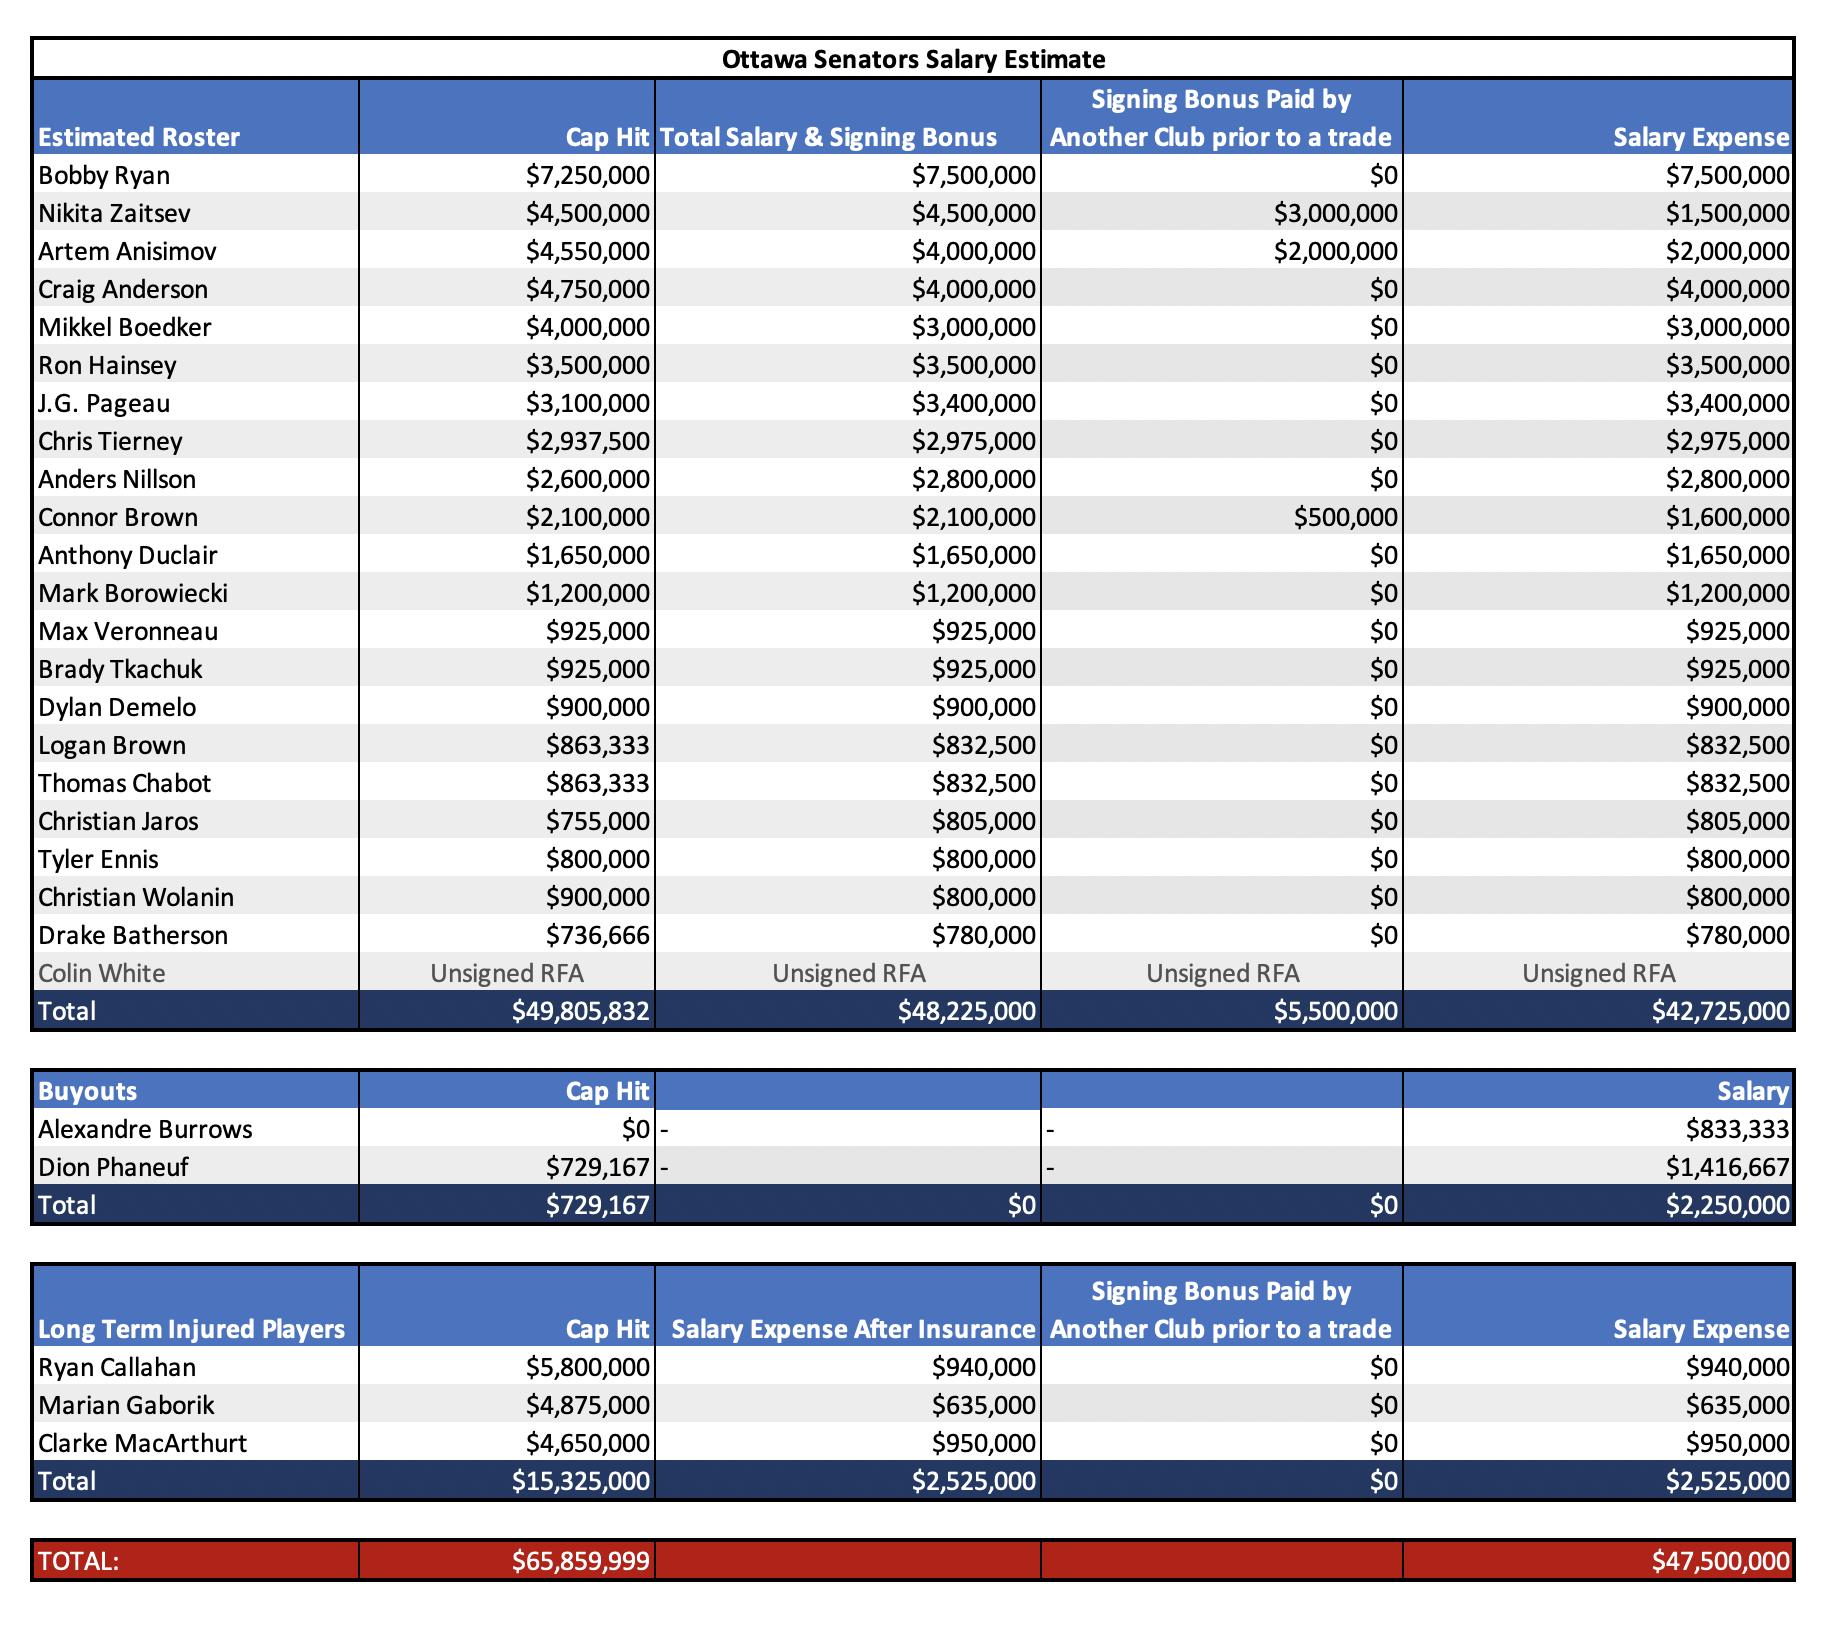Click grand total cap hit $65,859,999

click(x=507, y=1560)
